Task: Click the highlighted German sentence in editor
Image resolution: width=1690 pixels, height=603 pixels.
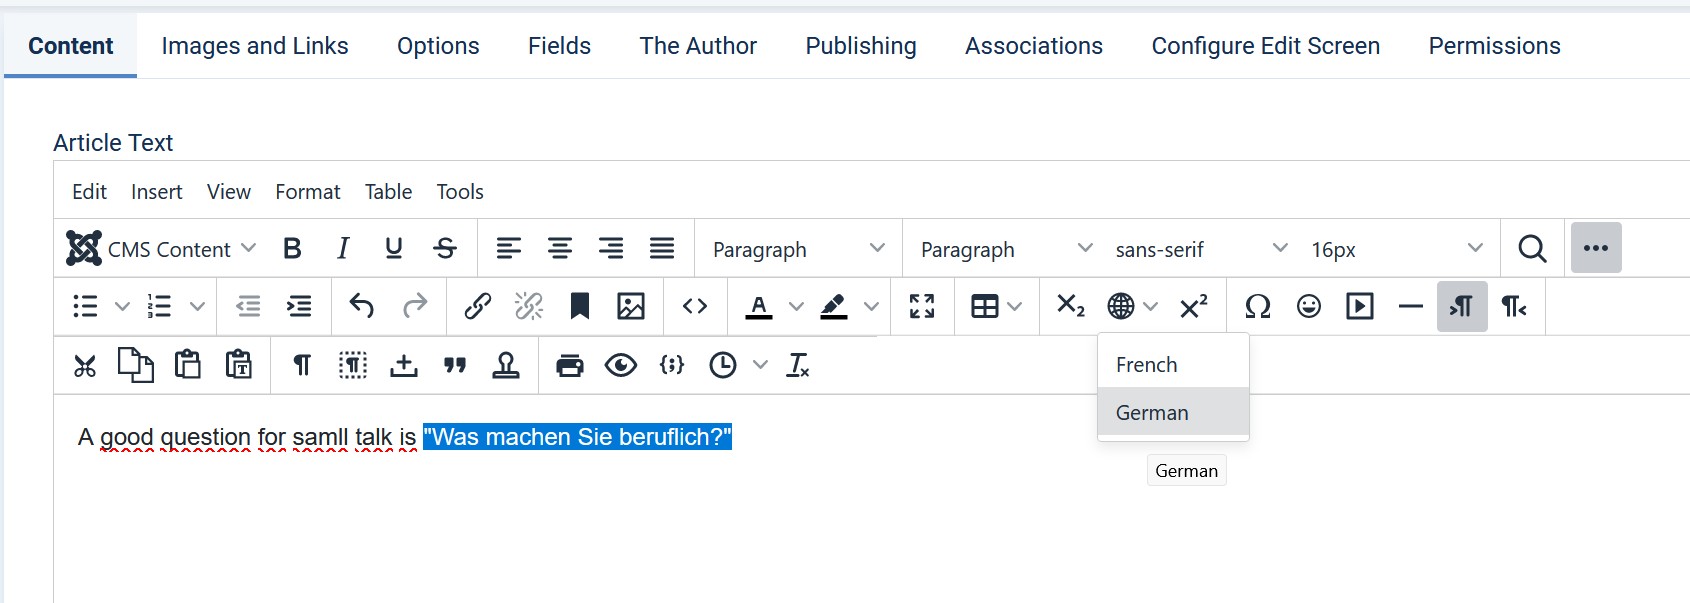Action: pos(577,437)
